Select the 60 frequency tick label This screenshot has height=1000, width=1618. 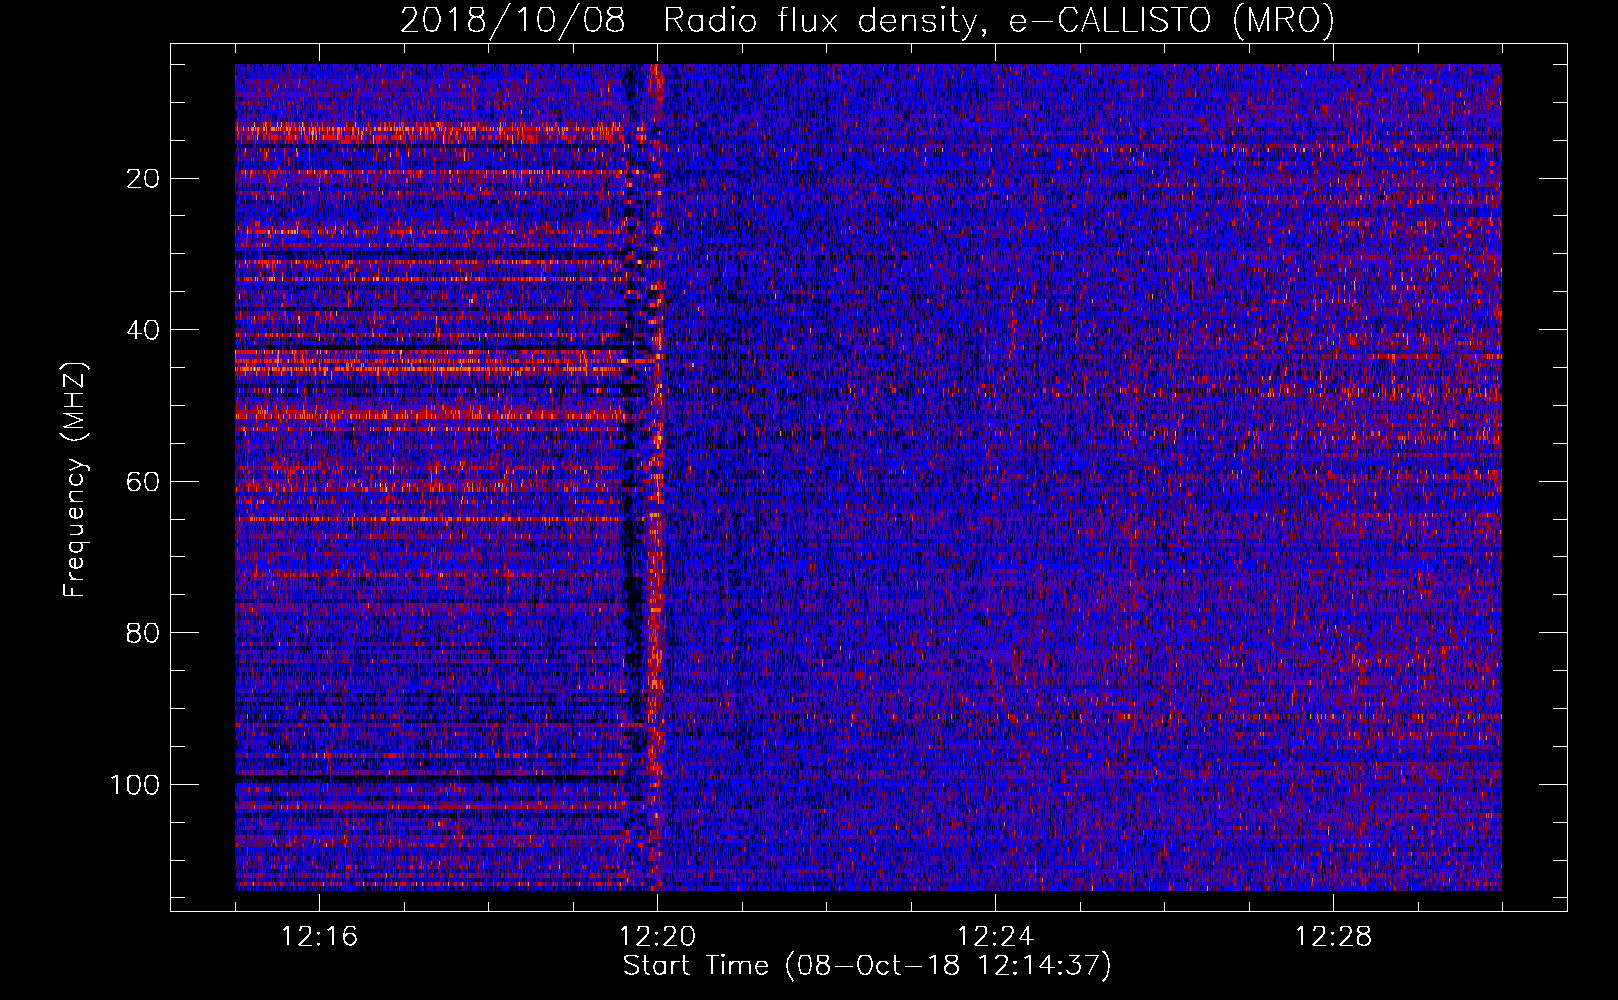[x=144, y=482]
